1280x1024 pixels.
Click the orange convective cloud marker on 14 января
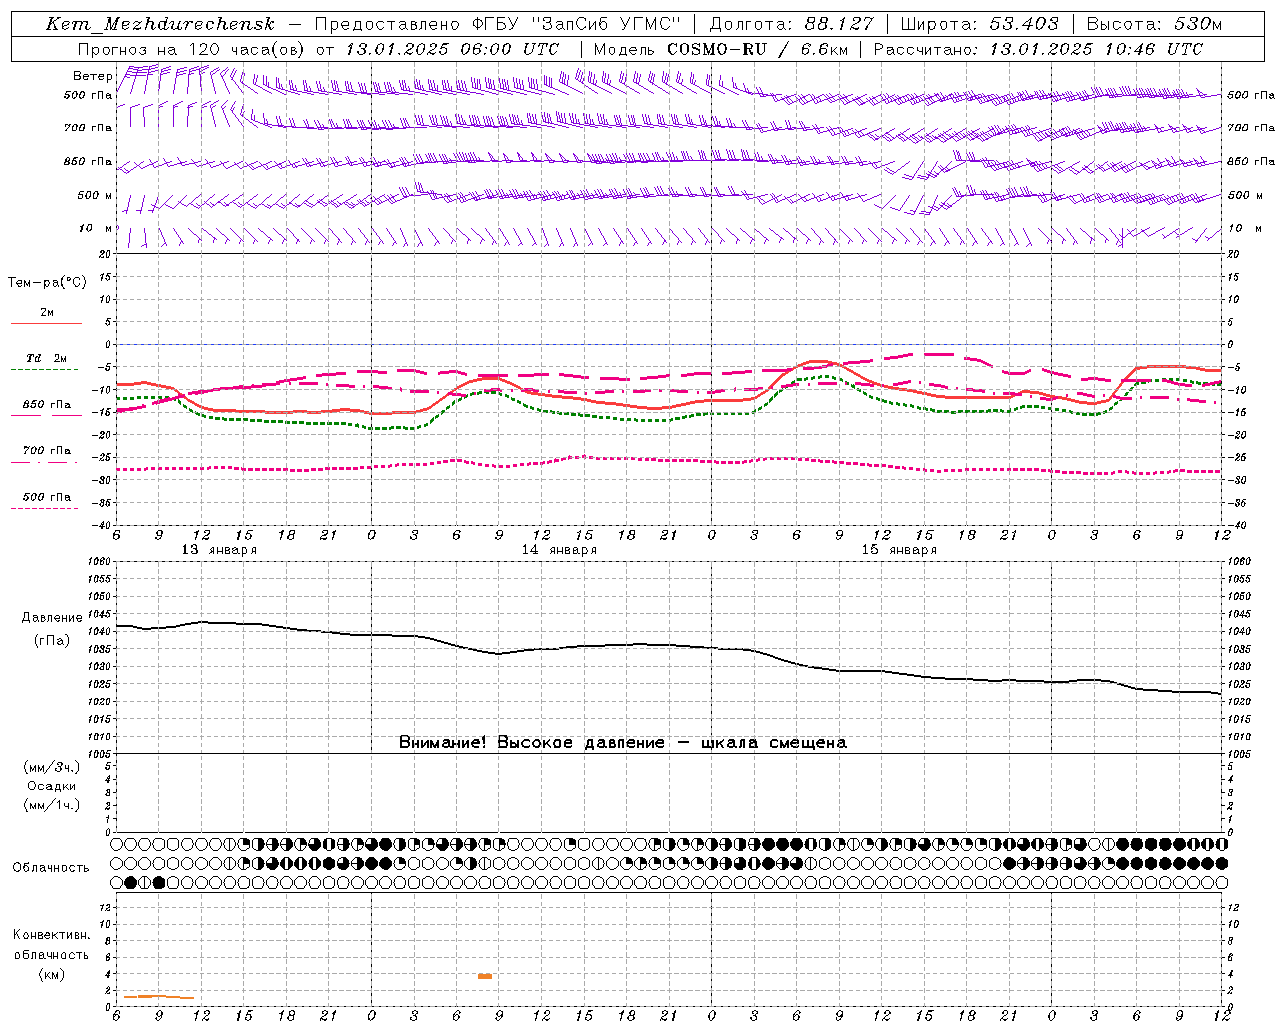click(x=484, y=976)
